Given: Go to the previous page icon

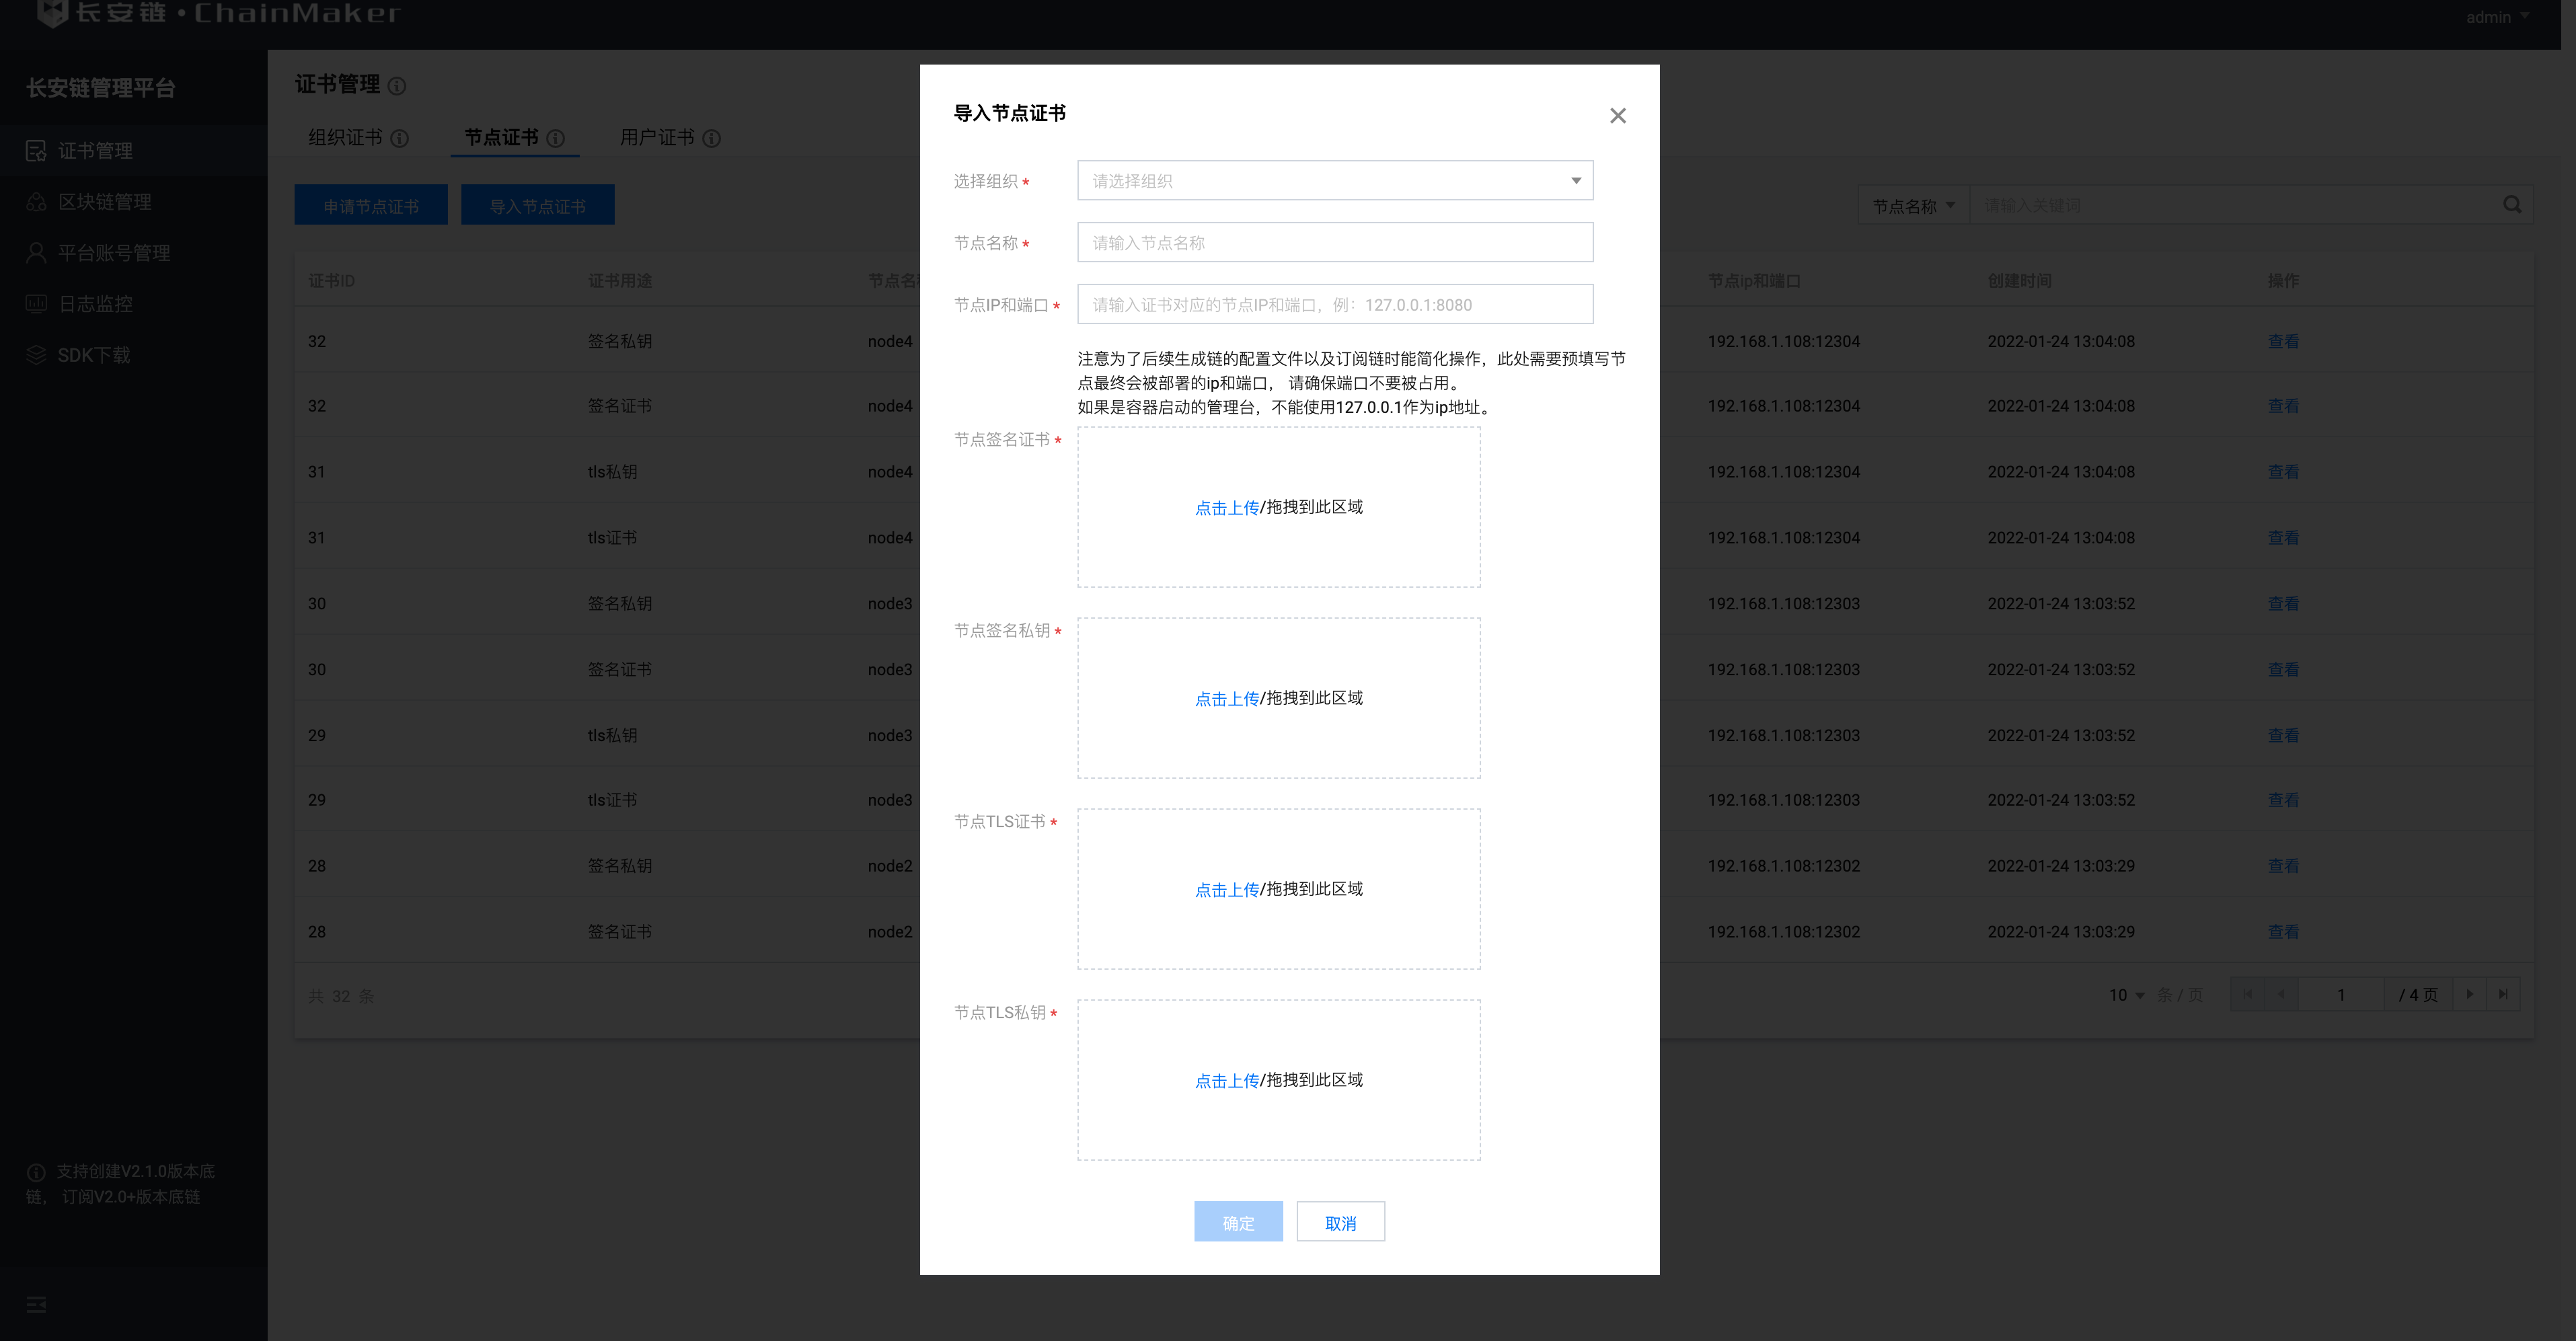Looking at the screenshot, I should coord(2281,994).
